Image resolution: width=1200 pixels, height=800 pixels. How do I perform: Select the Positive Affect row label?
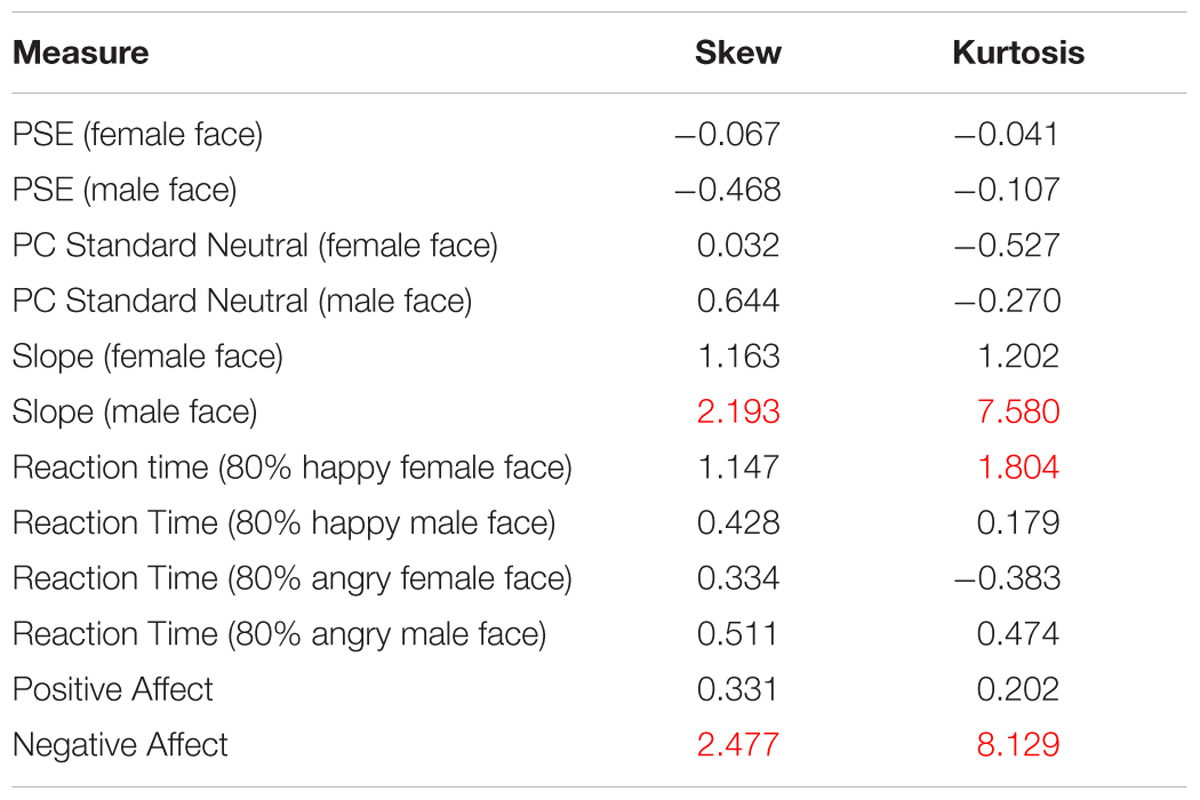point(113,689)
